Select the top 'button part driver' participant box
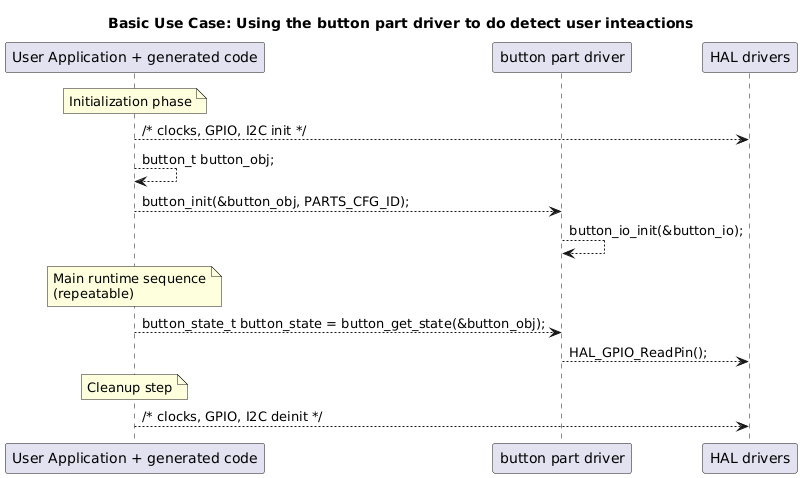The image size is (802, 478). pos(561,58)
